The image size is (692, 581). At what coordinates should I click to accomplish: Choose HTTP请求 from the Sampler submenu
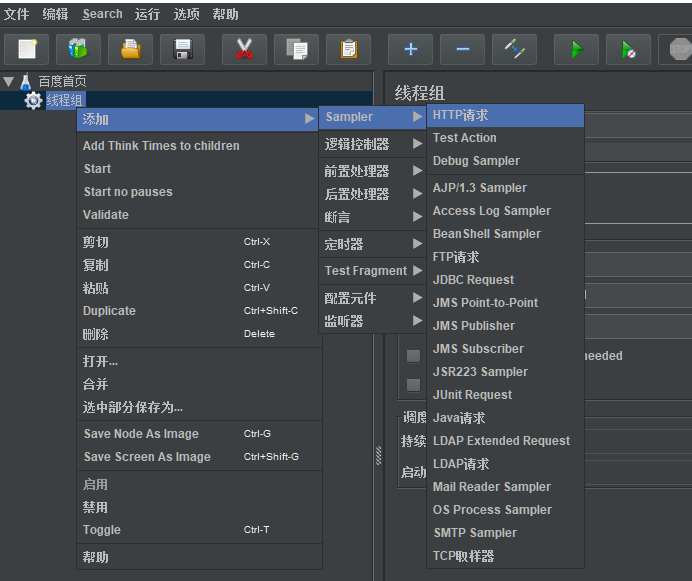point(461,115)
